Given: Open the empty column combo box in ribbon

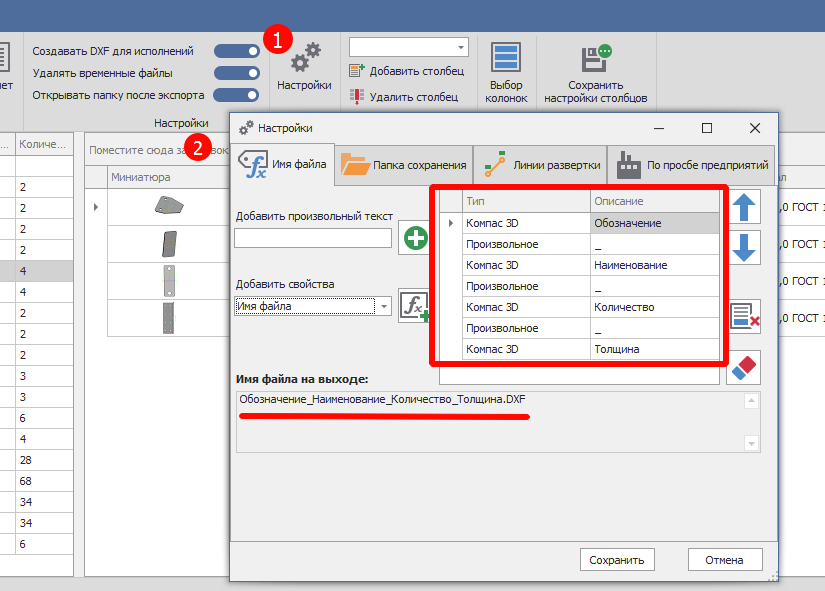Looking at the screenshot, I should pos(408,47).
